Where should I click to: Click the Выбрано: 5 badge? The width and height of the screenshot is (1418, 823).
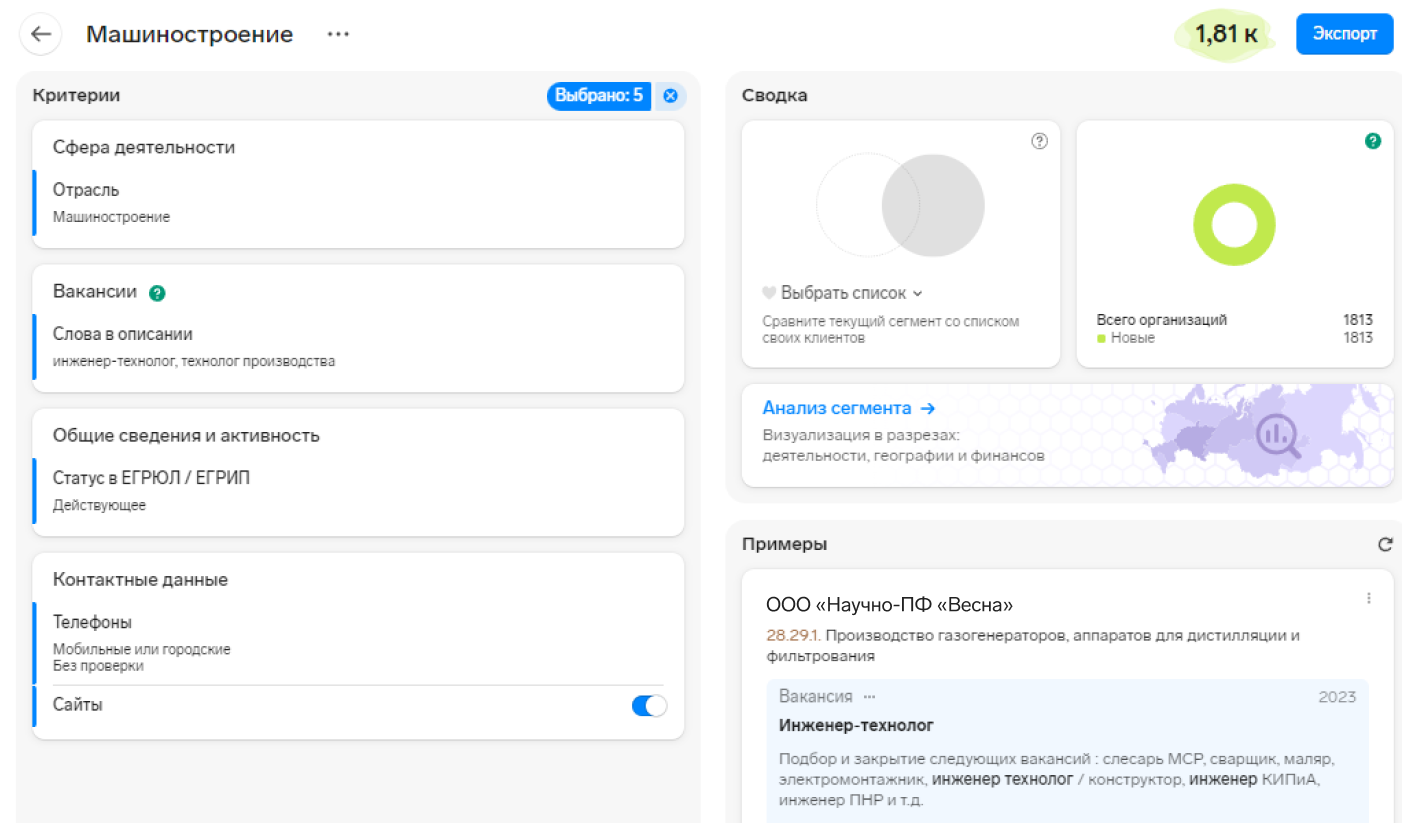599,96
